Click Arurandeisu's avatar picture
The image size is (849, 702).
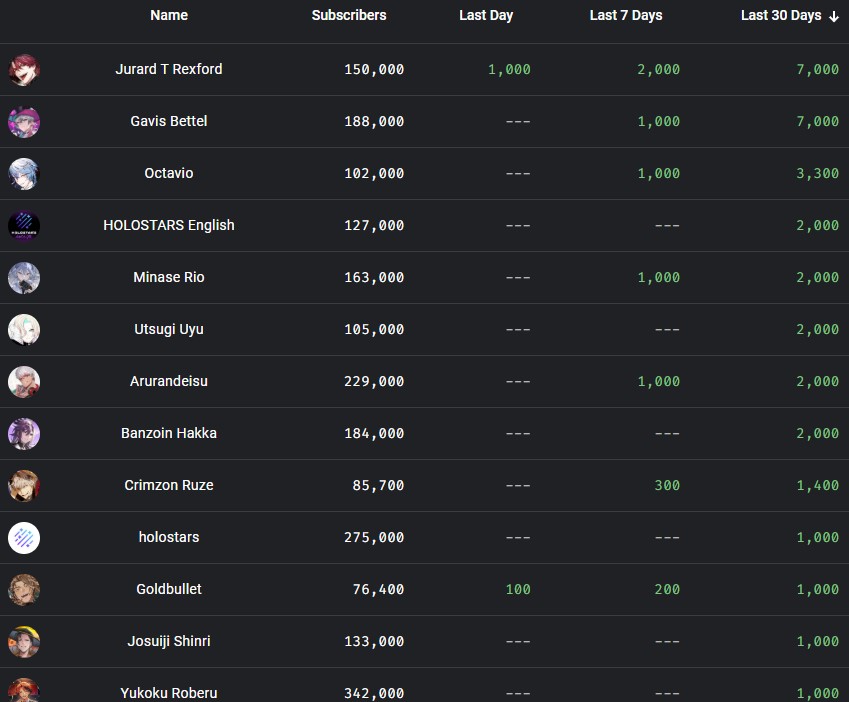tap(24, 382)
